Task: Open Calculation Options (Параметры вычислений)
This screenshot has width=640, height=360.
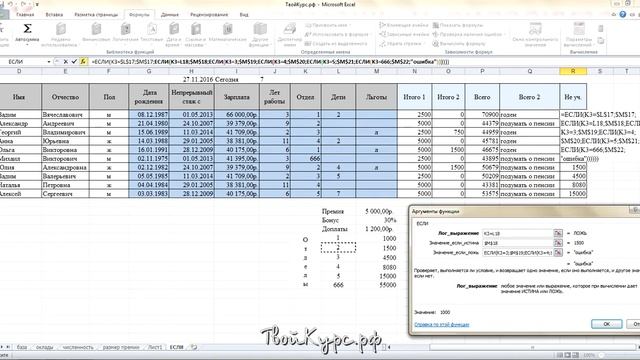Action: pos(579,34)
